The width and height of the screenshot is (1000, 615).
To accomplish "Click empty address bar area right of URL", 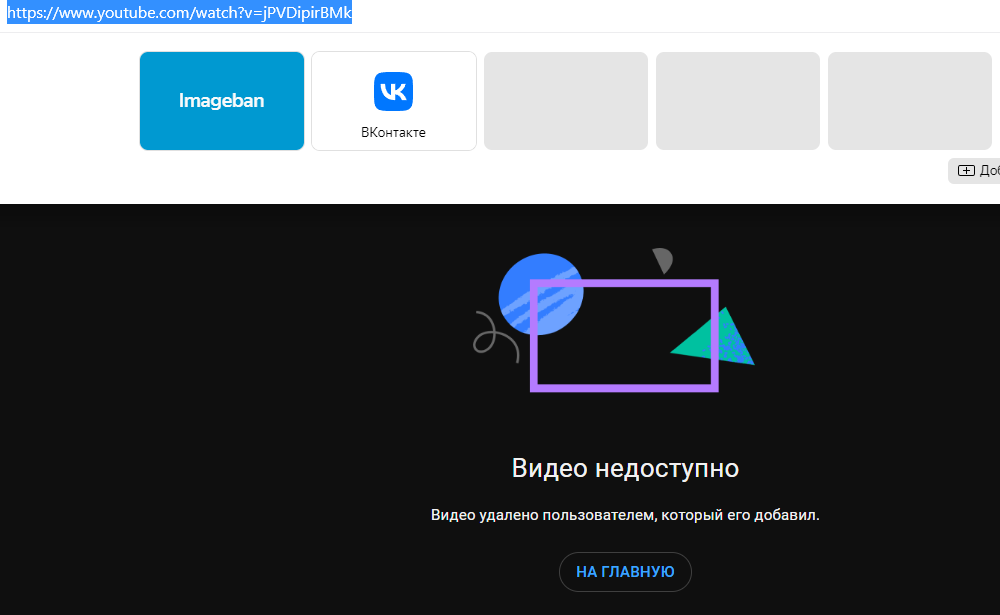I will coord(650,14).
